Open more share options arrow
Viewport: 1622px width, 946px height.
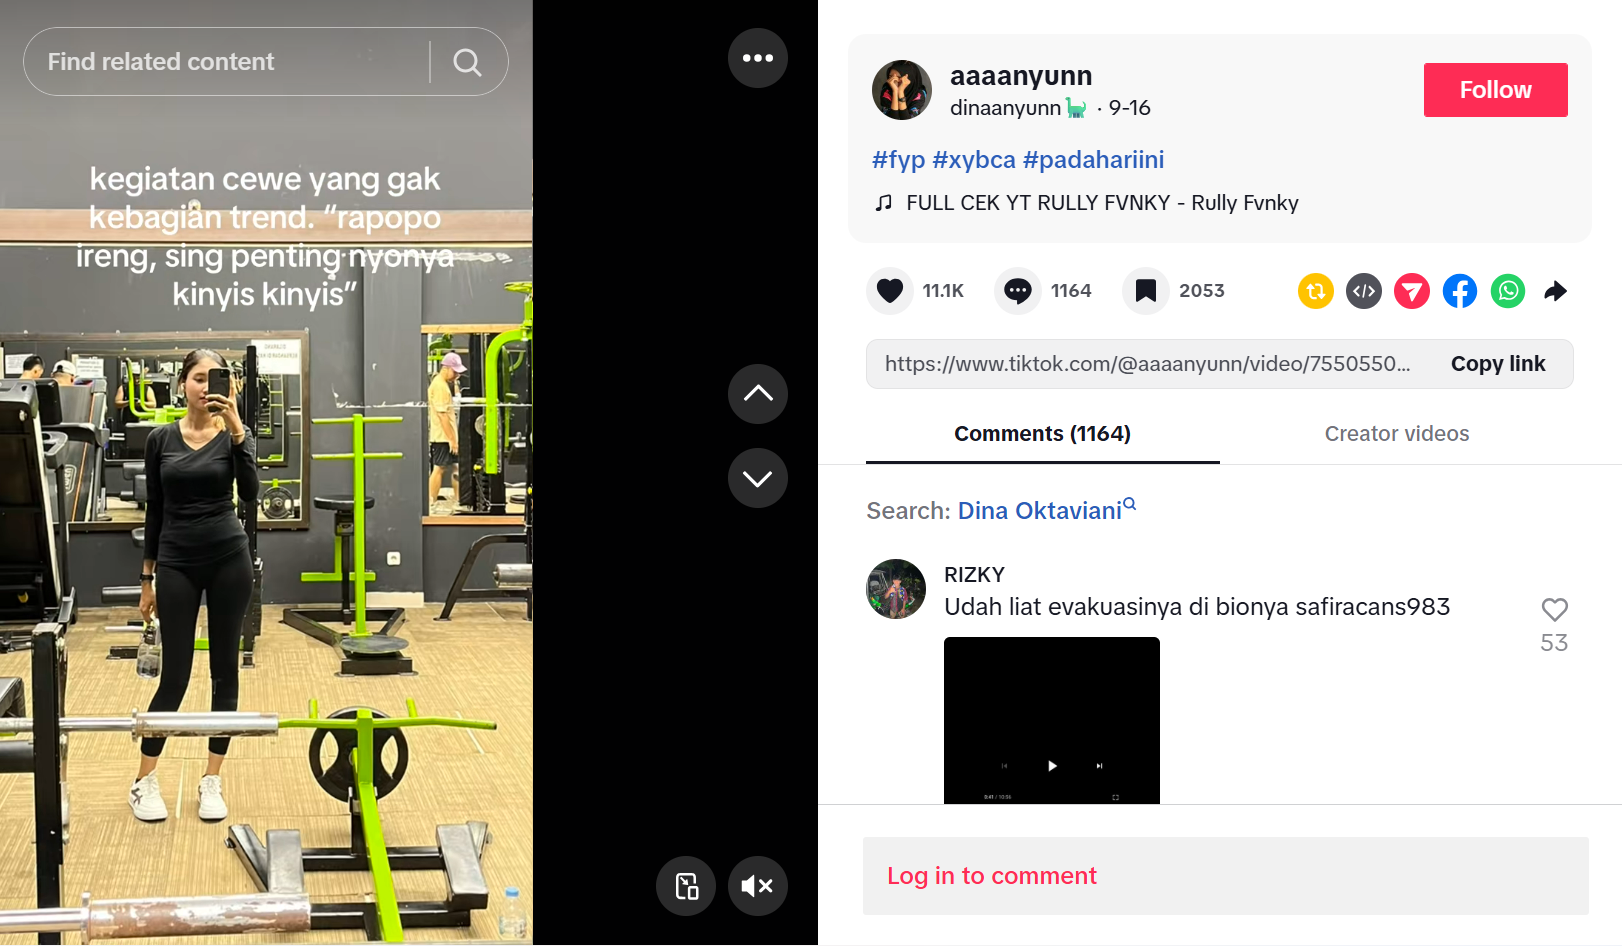(x=1556, y=291)
